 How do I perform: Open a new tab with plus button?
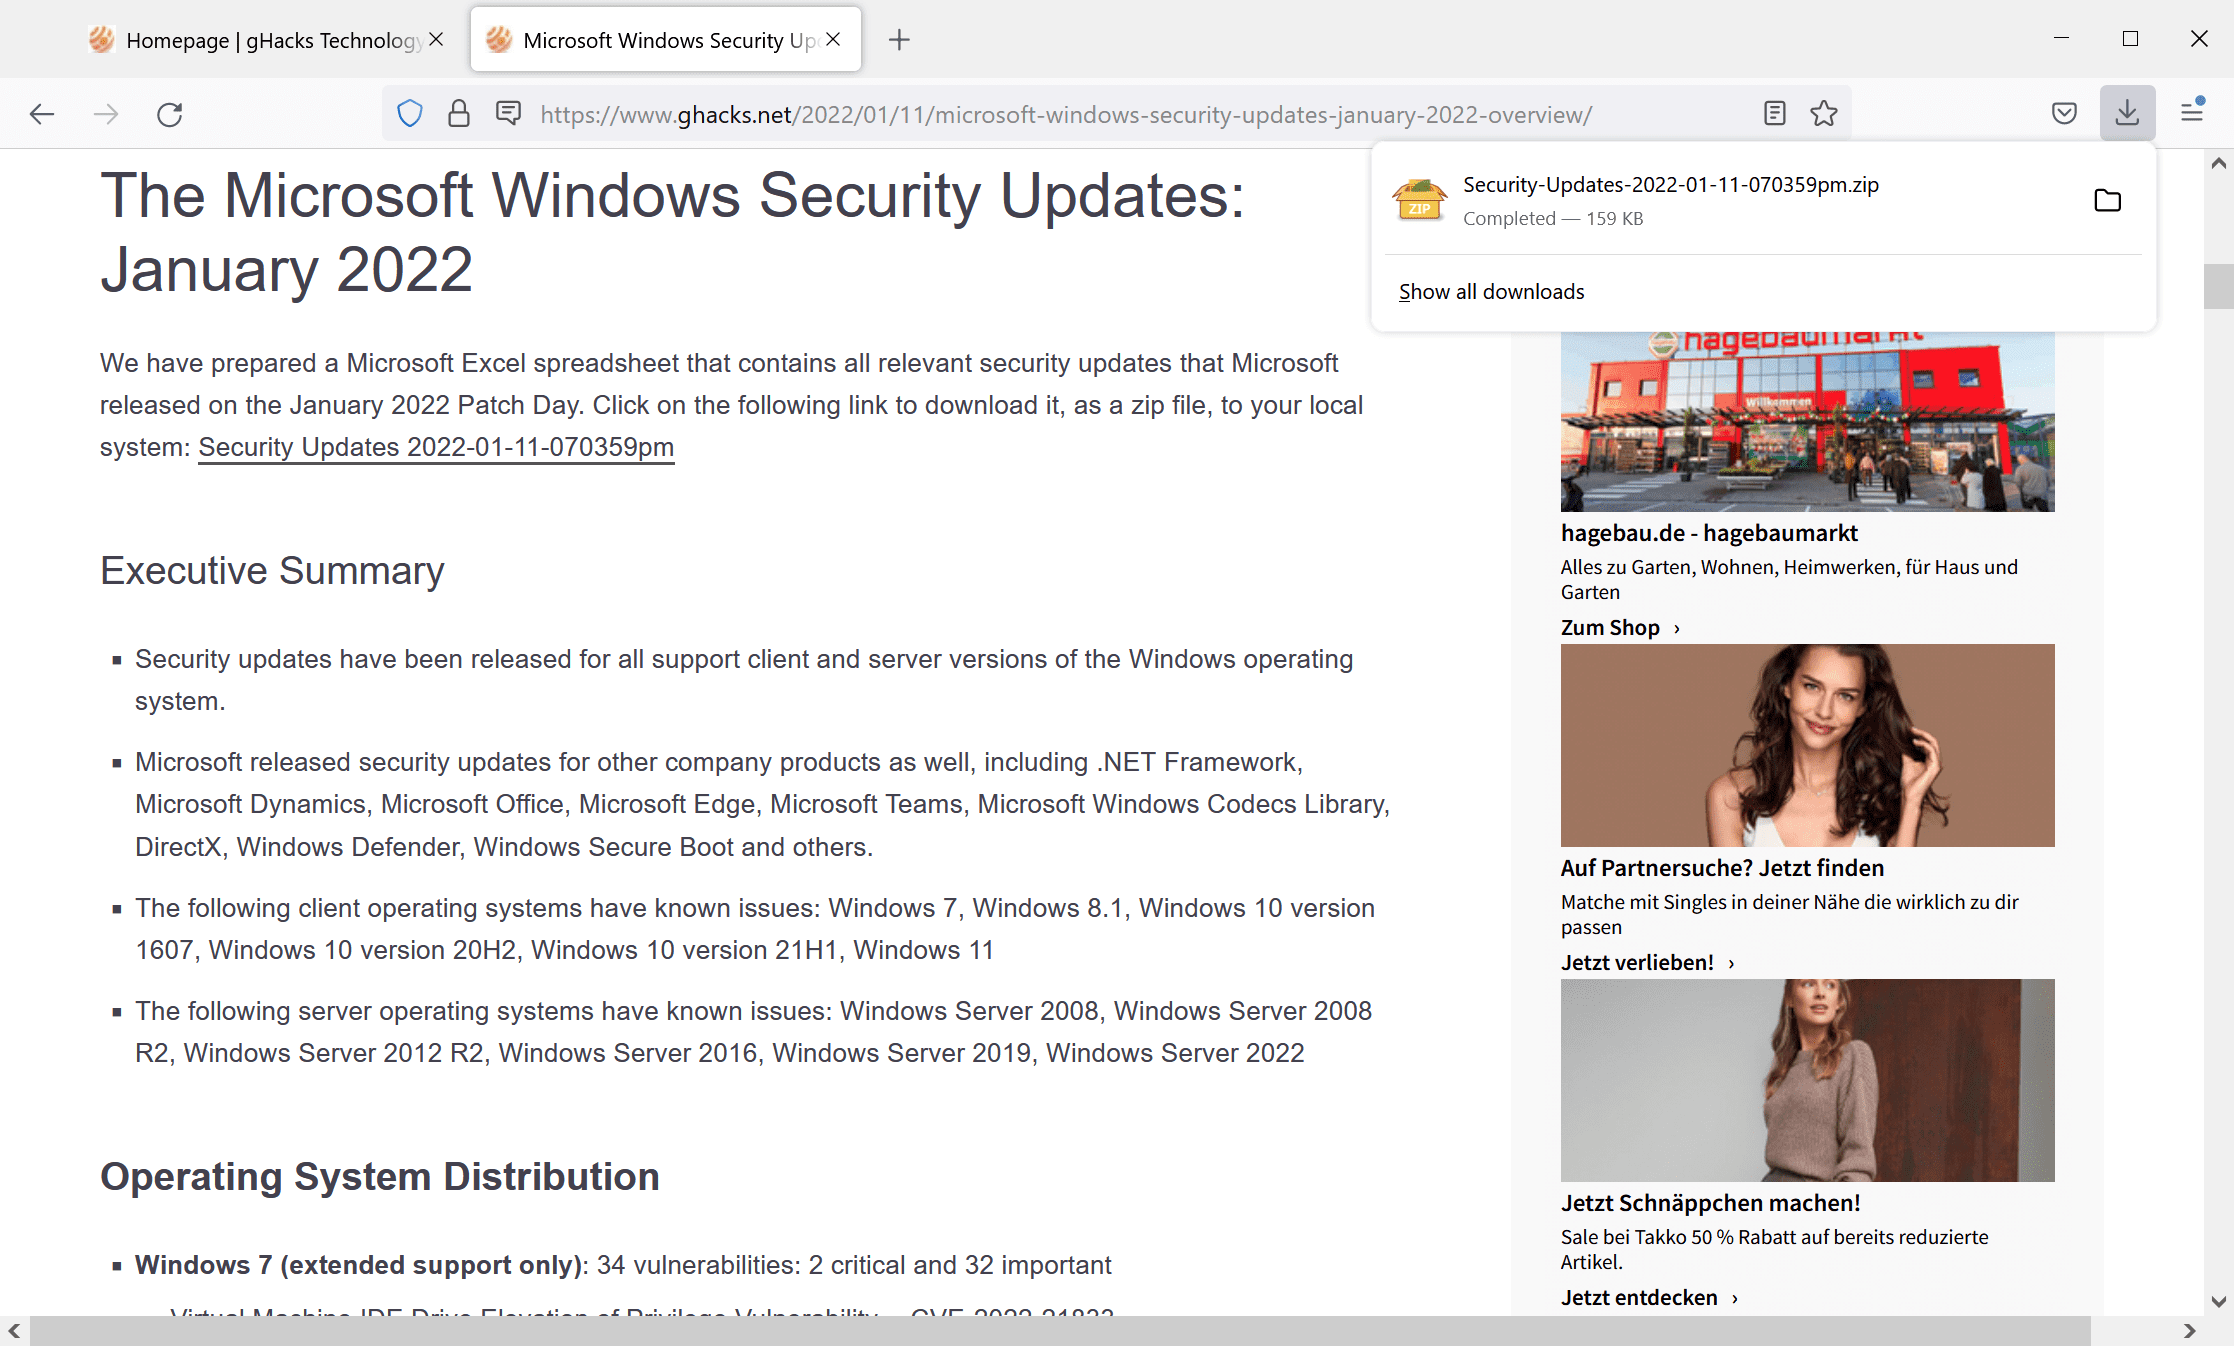(899, 40)
